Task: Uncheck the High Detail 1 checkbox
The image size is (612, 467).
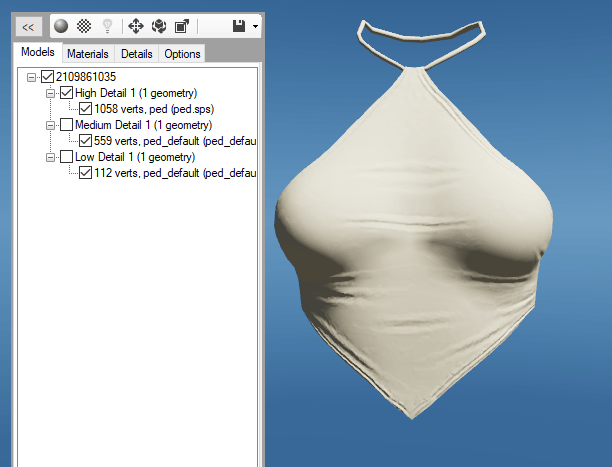Action: coord(66,93)
